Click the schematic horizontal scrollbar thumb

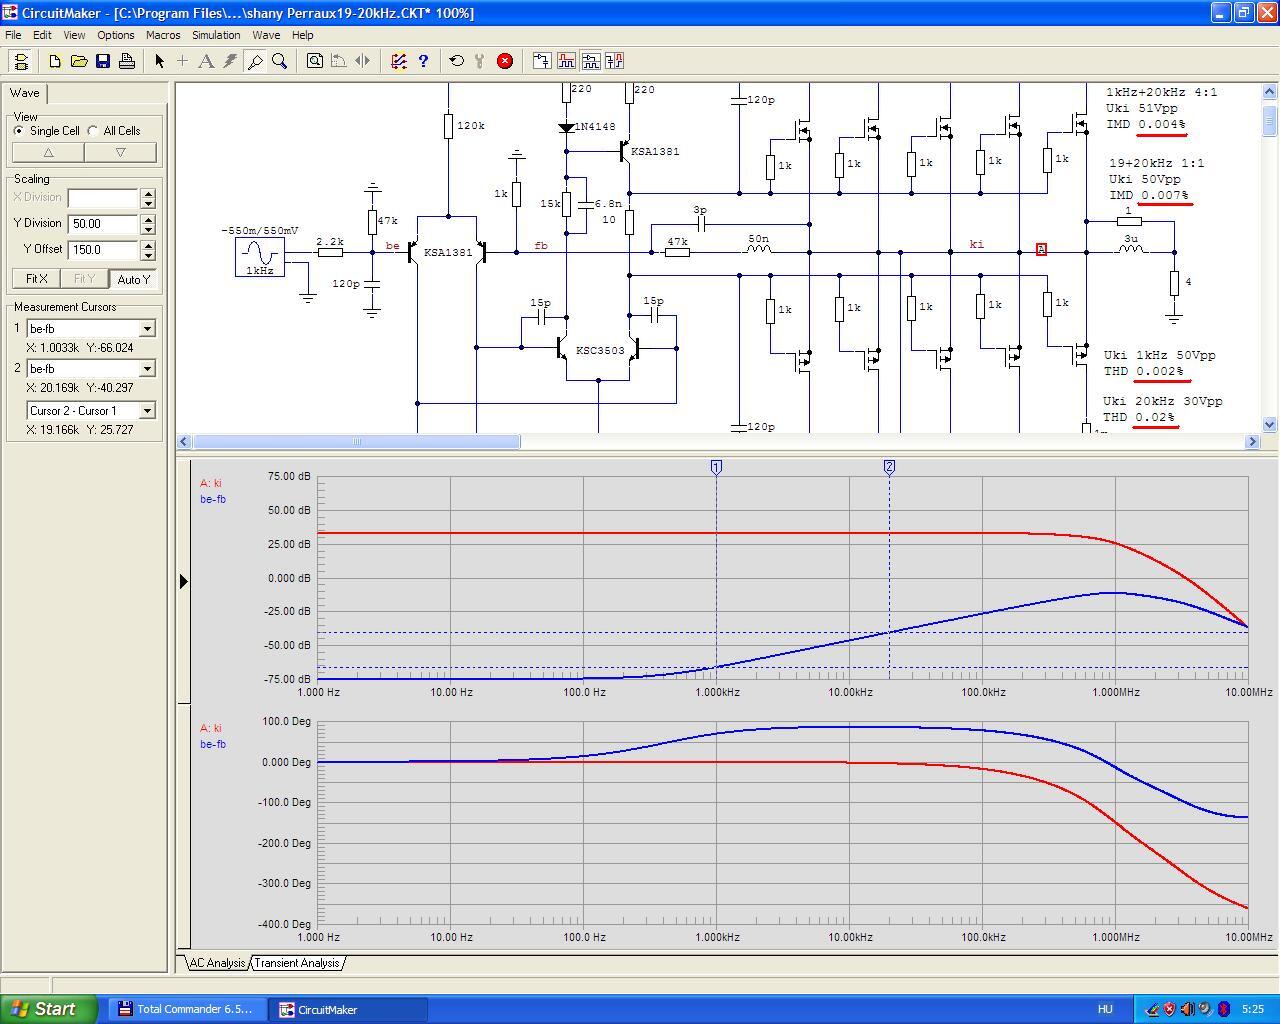[356, 441]
